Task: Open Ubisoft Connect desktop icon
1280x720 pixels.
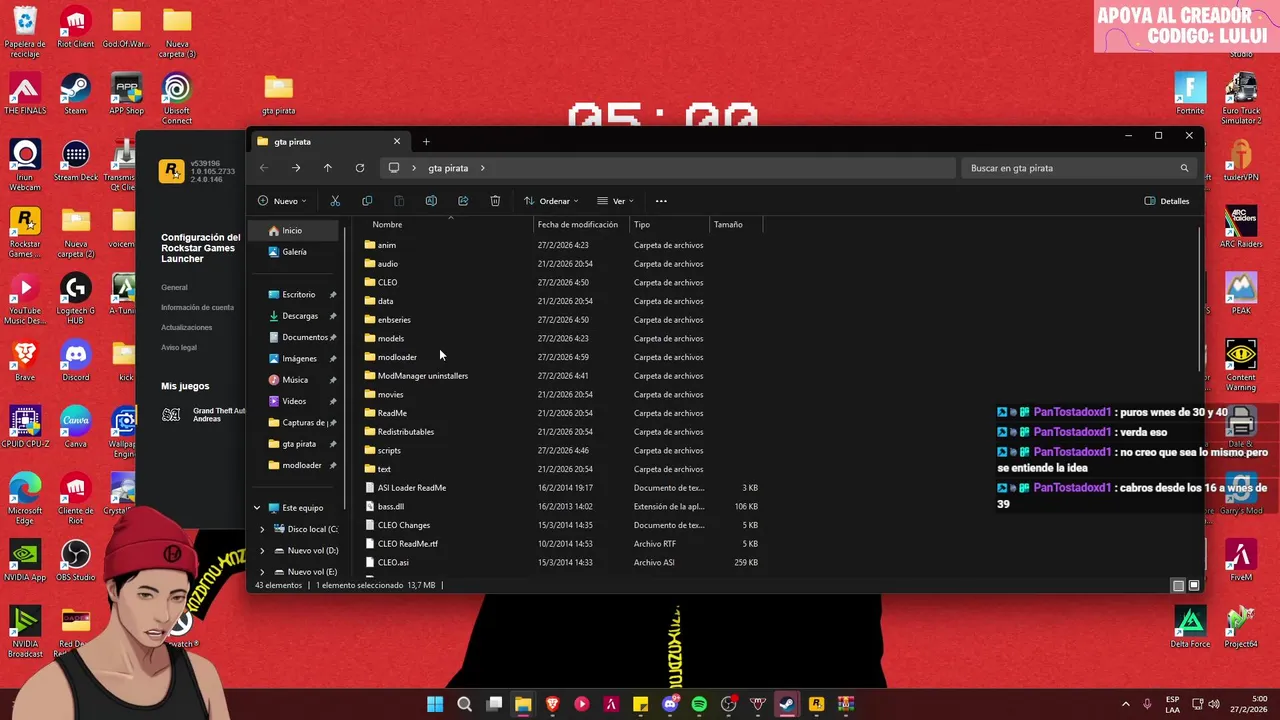Action: 177,99
